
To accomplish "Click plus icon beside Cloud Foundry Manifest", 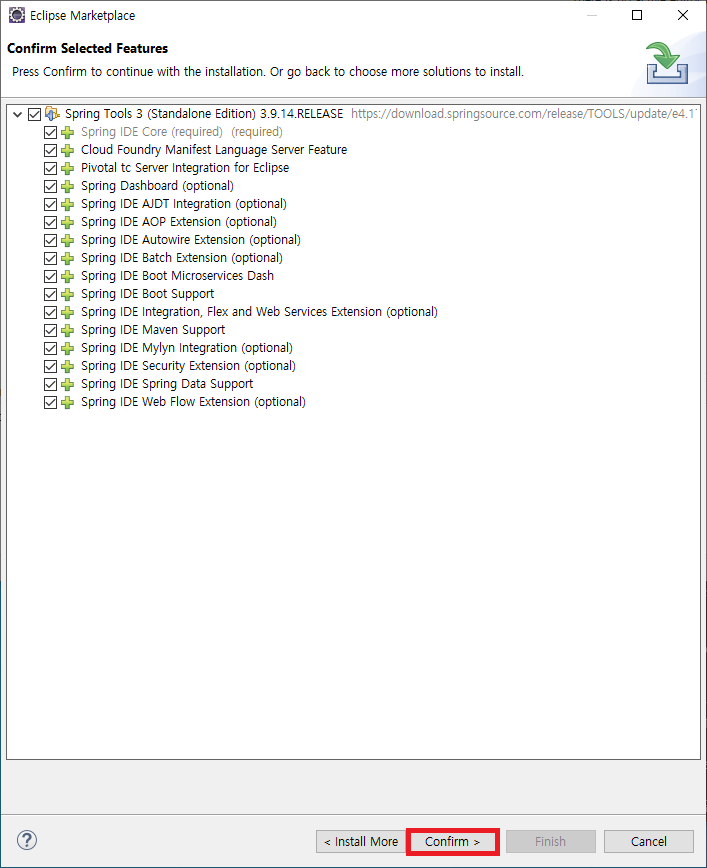I will click(x=68, y=151).
